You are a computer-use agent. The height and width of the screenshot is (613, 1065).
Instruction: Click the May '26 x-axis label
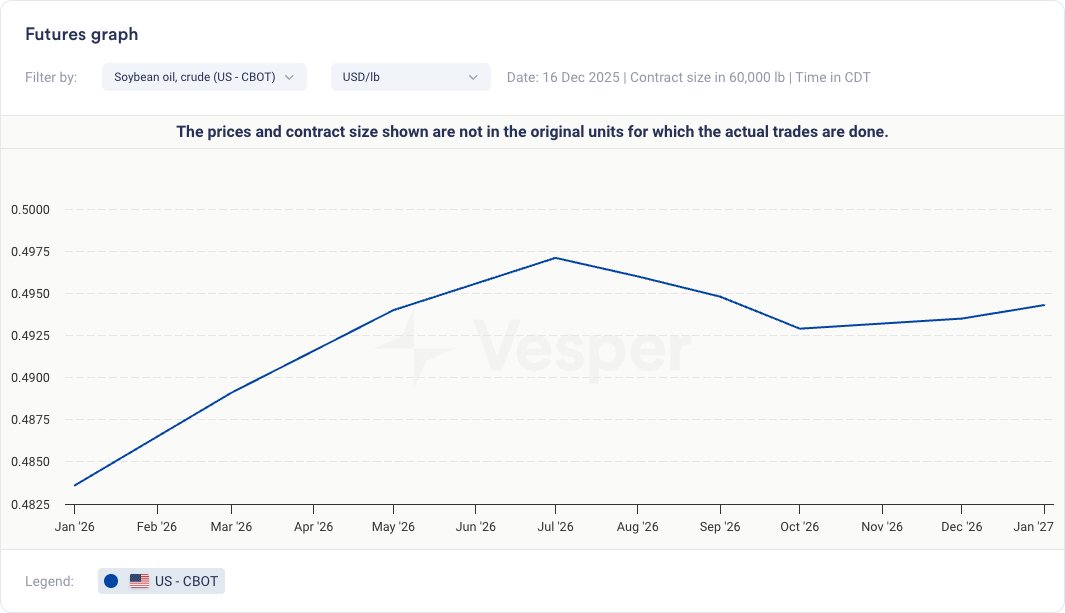pyautogui.click(x=393, y=527)
